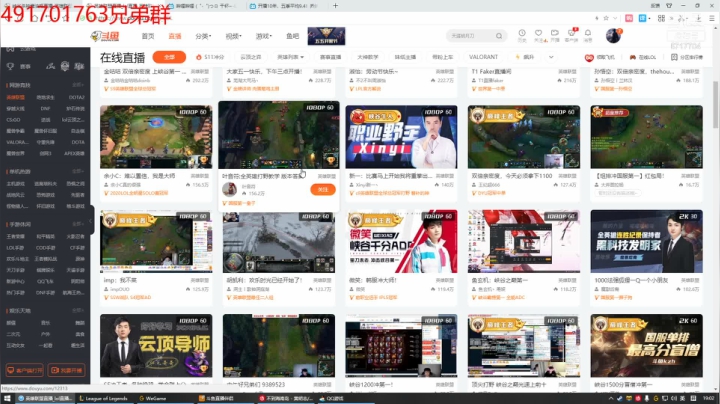Open the 余小C stream thumbnail
The image size is (720, 404).
(x=156, y=137)
